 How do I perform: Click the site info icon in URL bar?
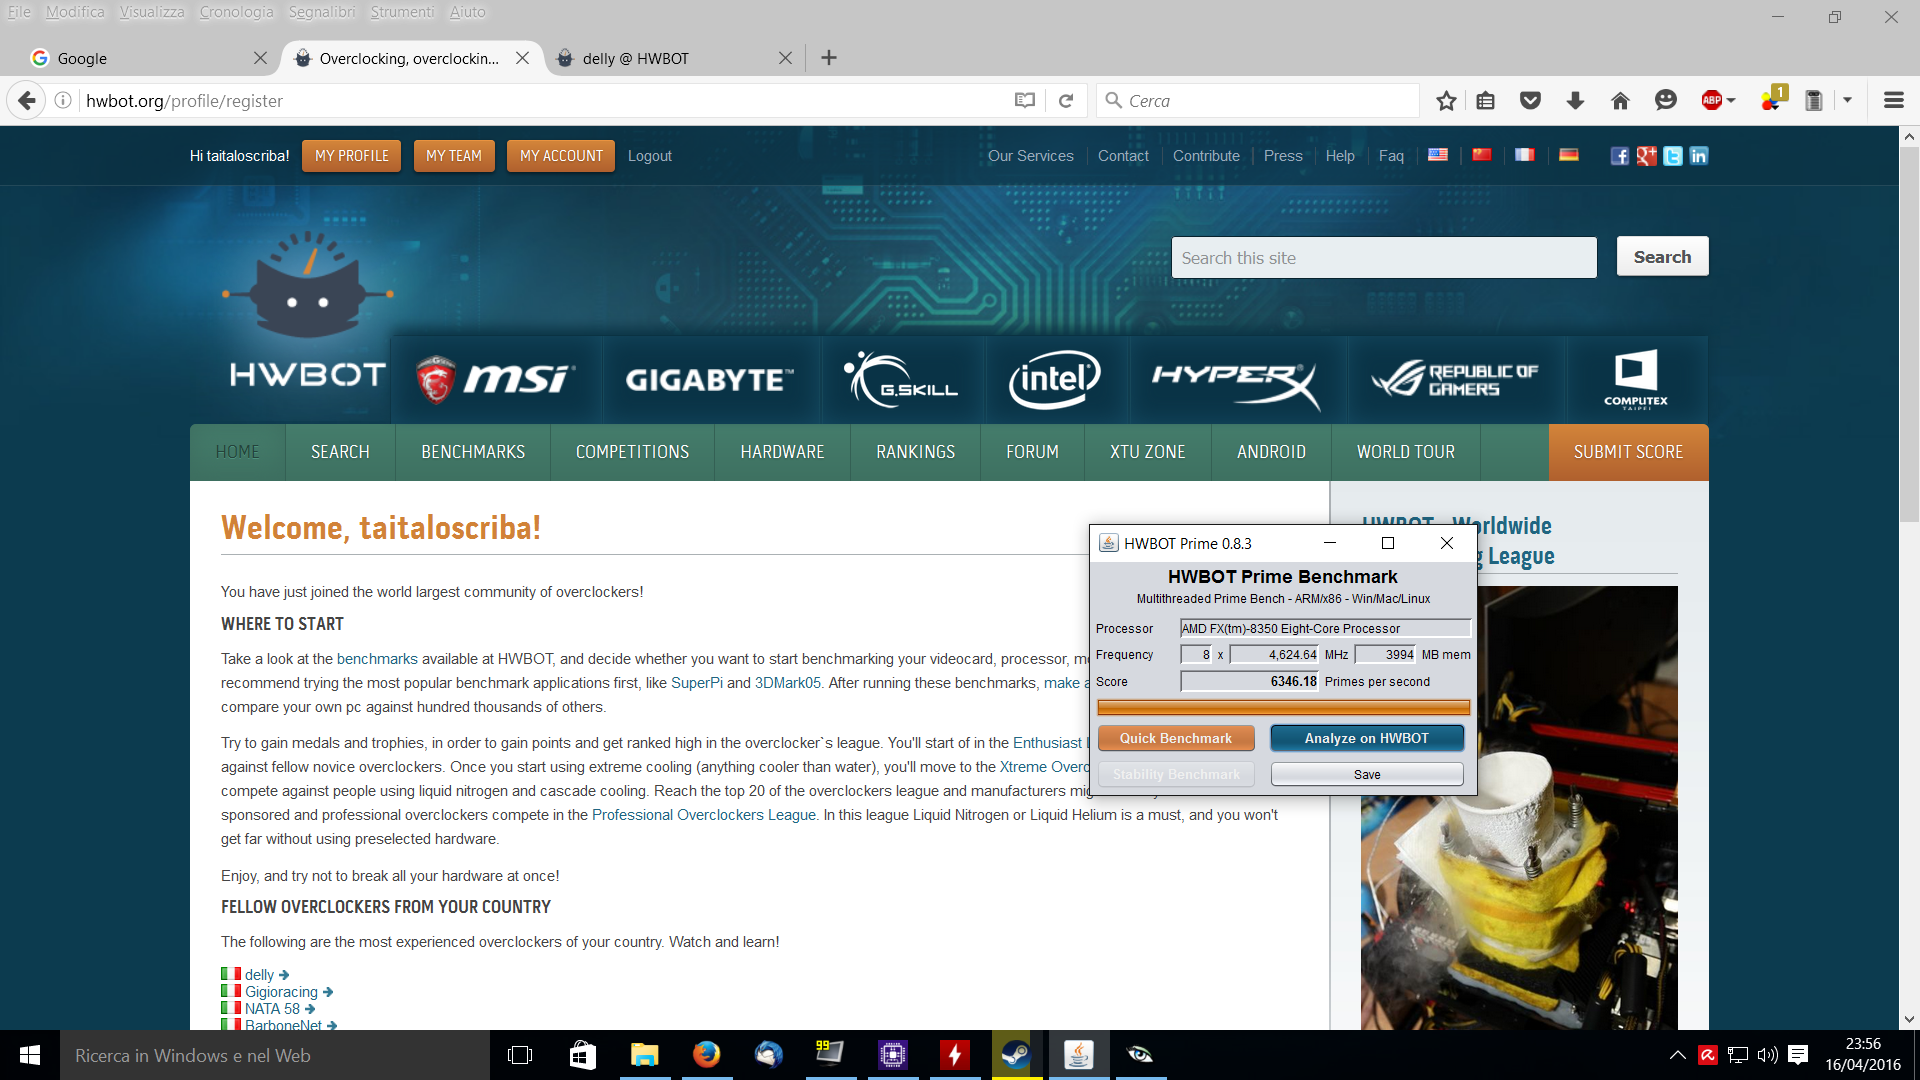63,100
